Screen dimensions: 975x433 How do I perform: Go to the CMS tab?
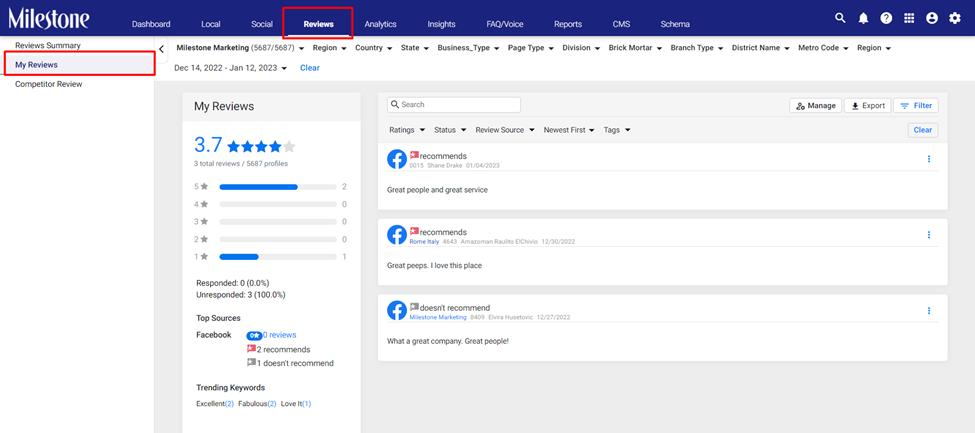pyautogui.click(x=621, y=24)
